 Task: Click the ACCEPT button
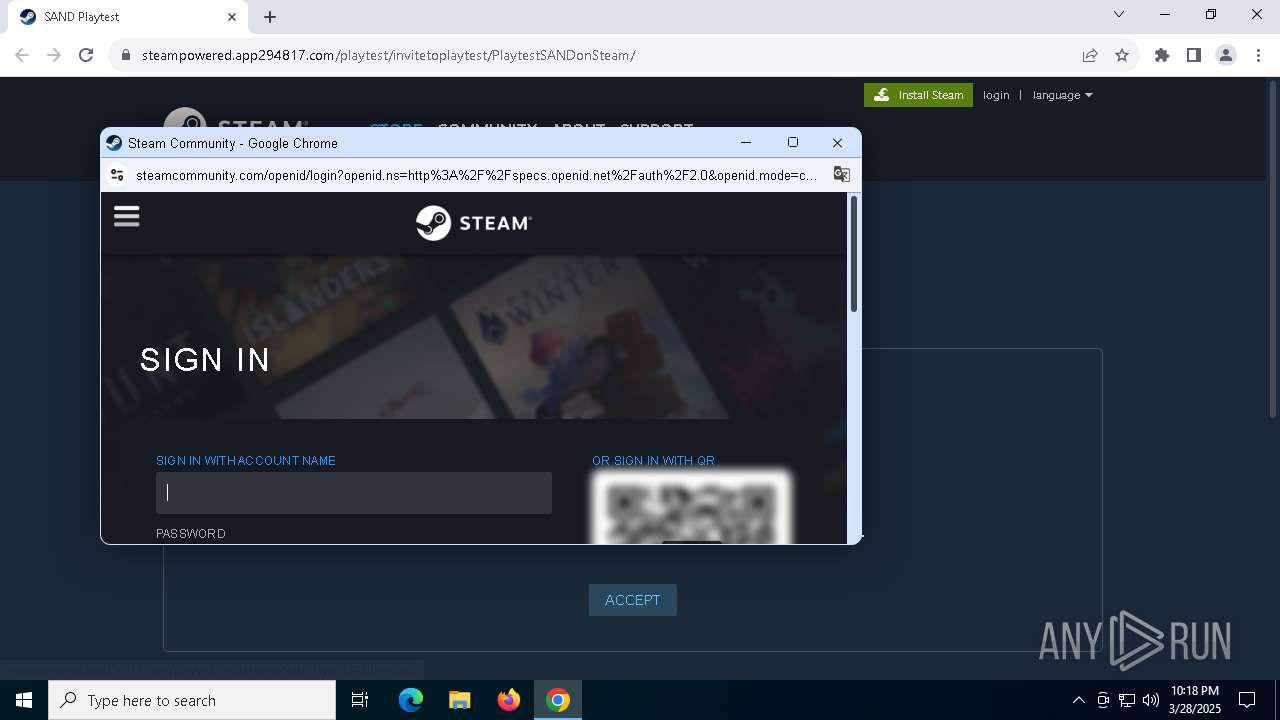pos(633,600)
